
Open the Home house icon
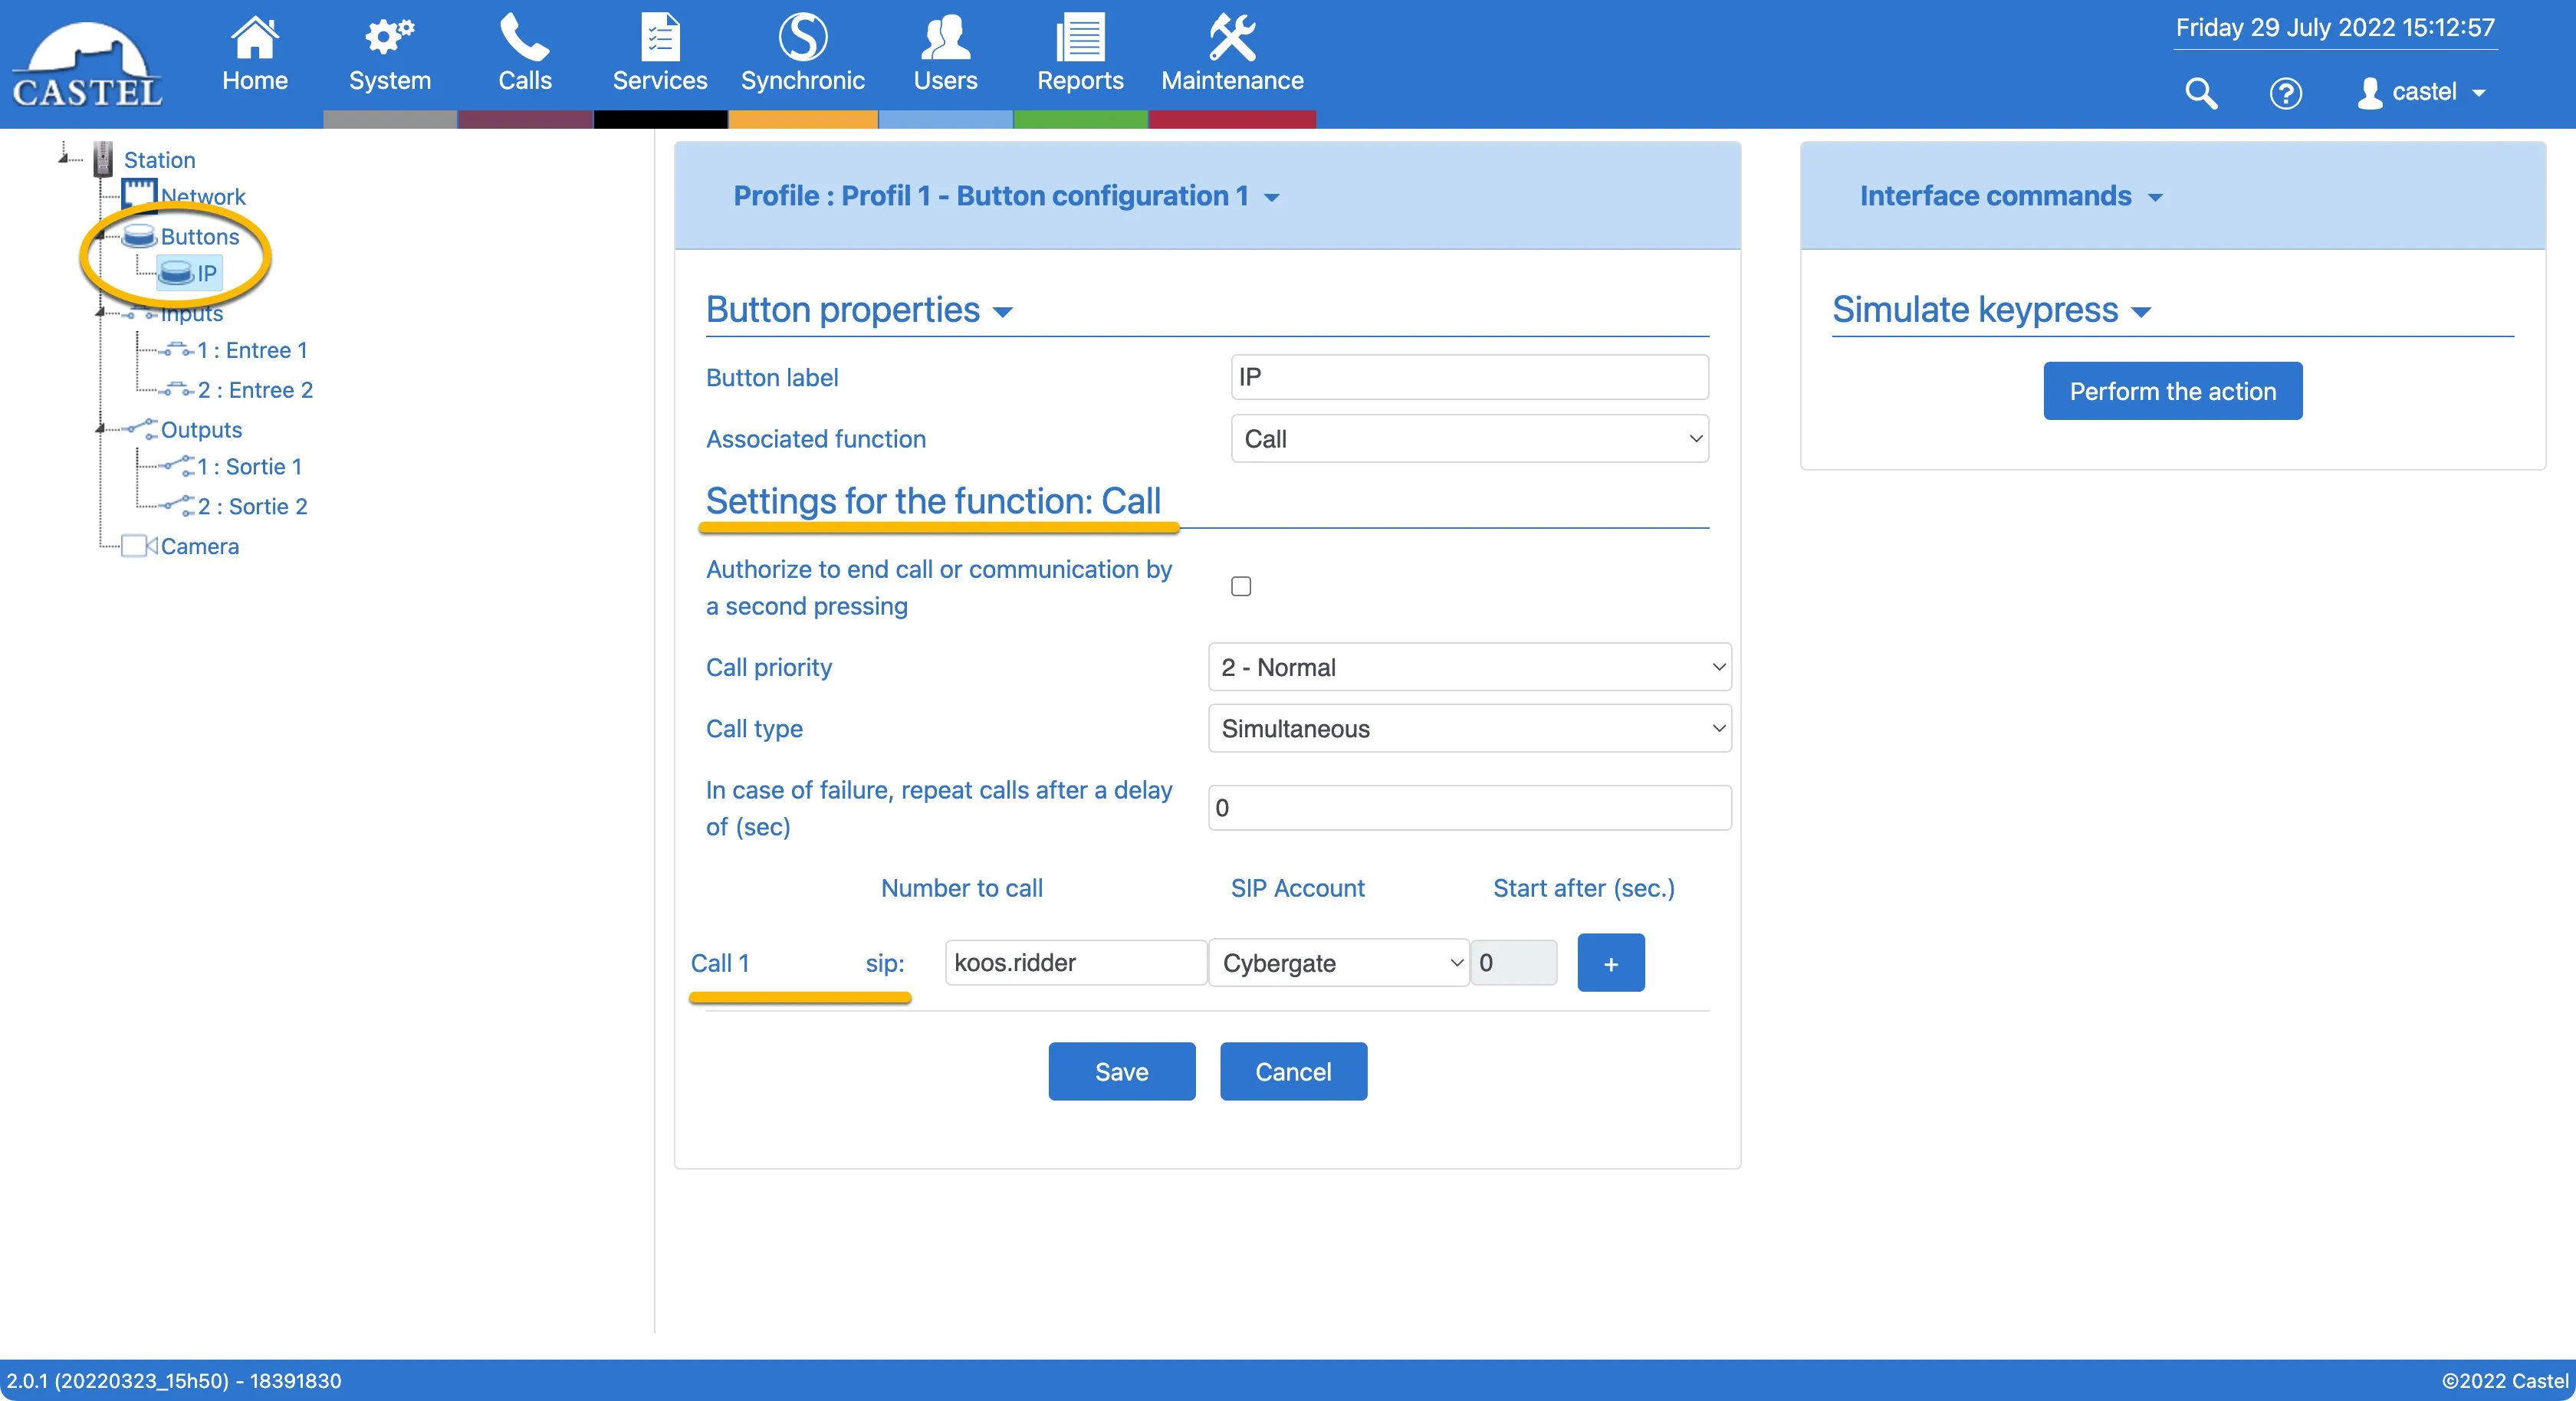tap(254, 38)
